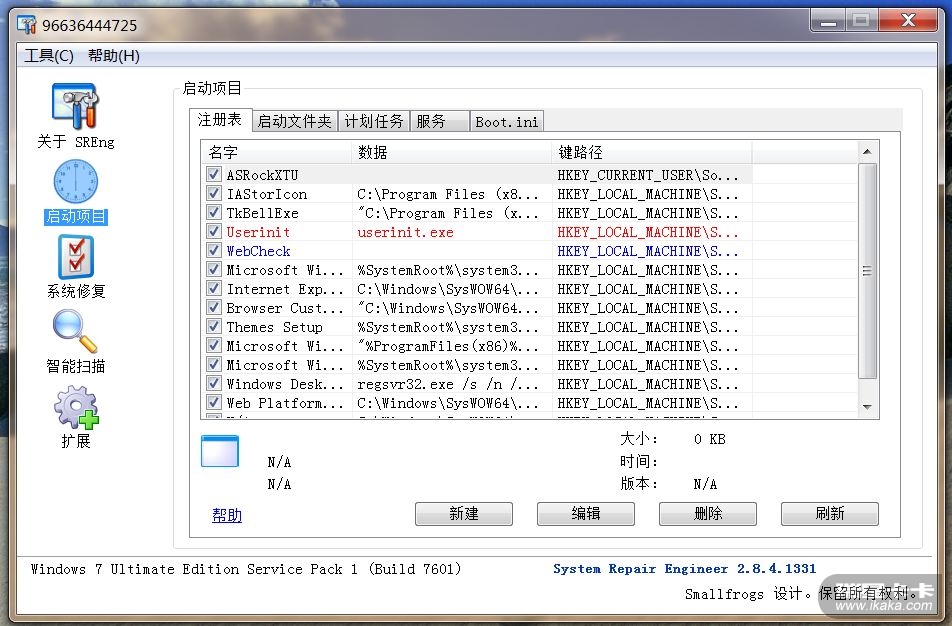Uncheck the Web Platform... entry
Screen dimensions: 952x626
213,402
